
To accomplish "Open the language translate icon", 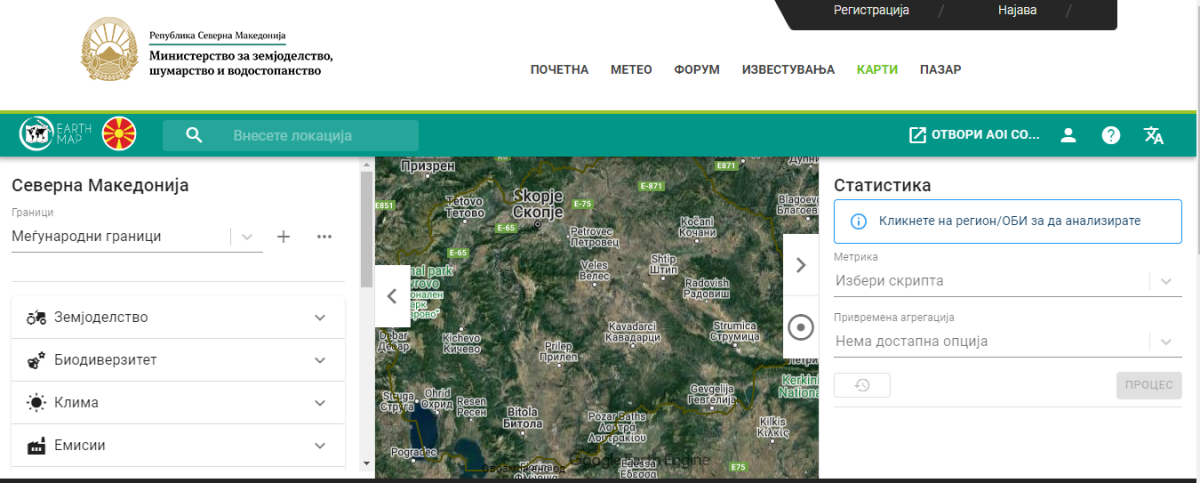I will tap(1154, 135).
